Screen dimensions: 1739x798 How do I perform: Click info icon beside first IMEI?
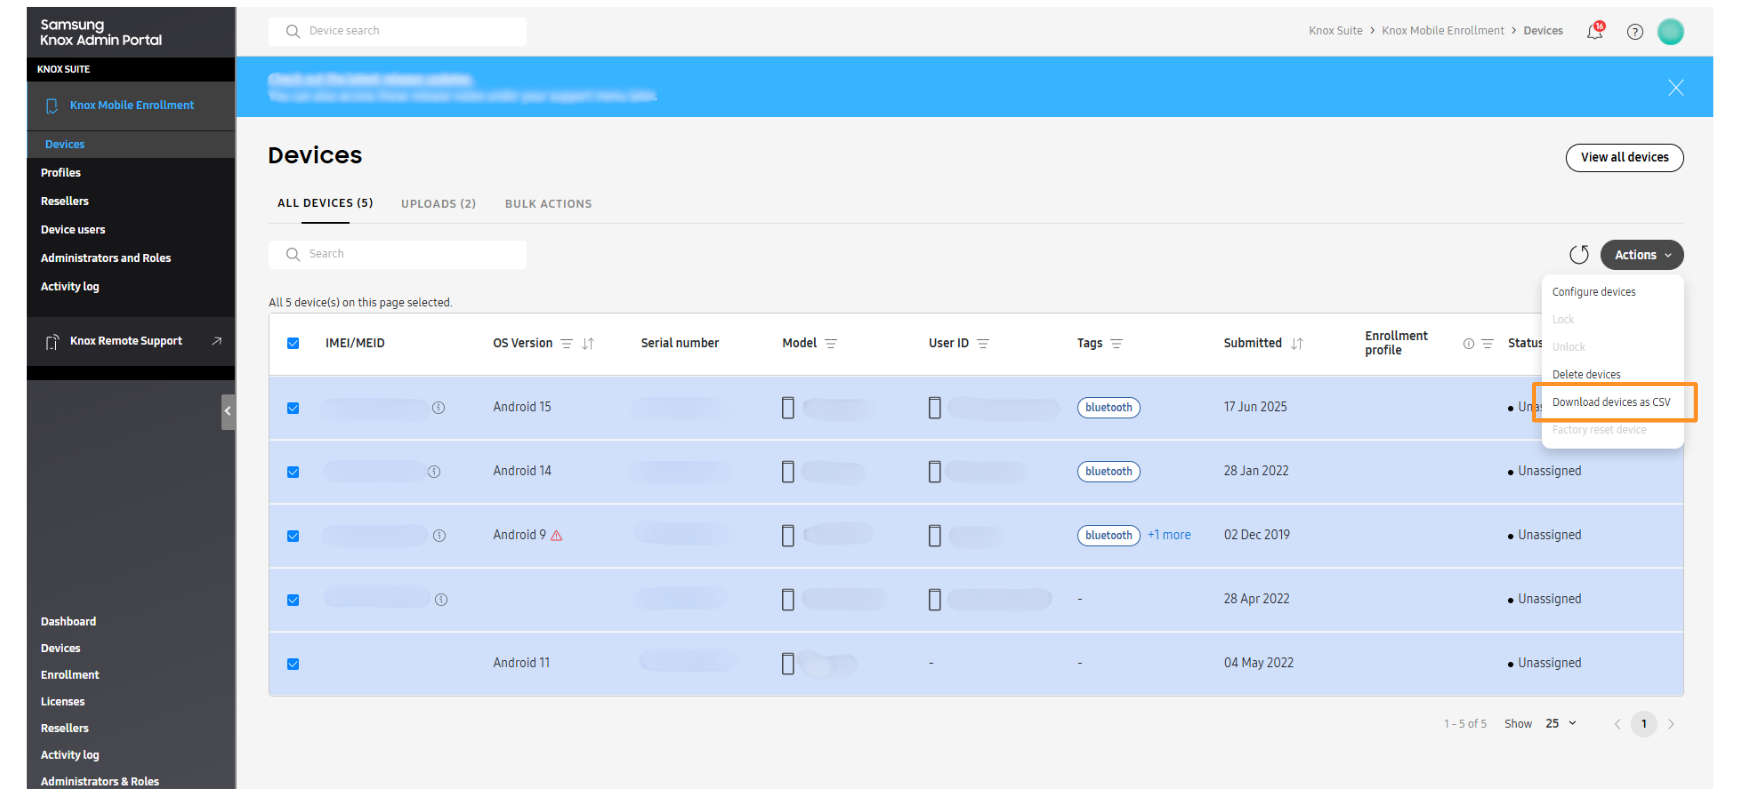tap(438, 408)
